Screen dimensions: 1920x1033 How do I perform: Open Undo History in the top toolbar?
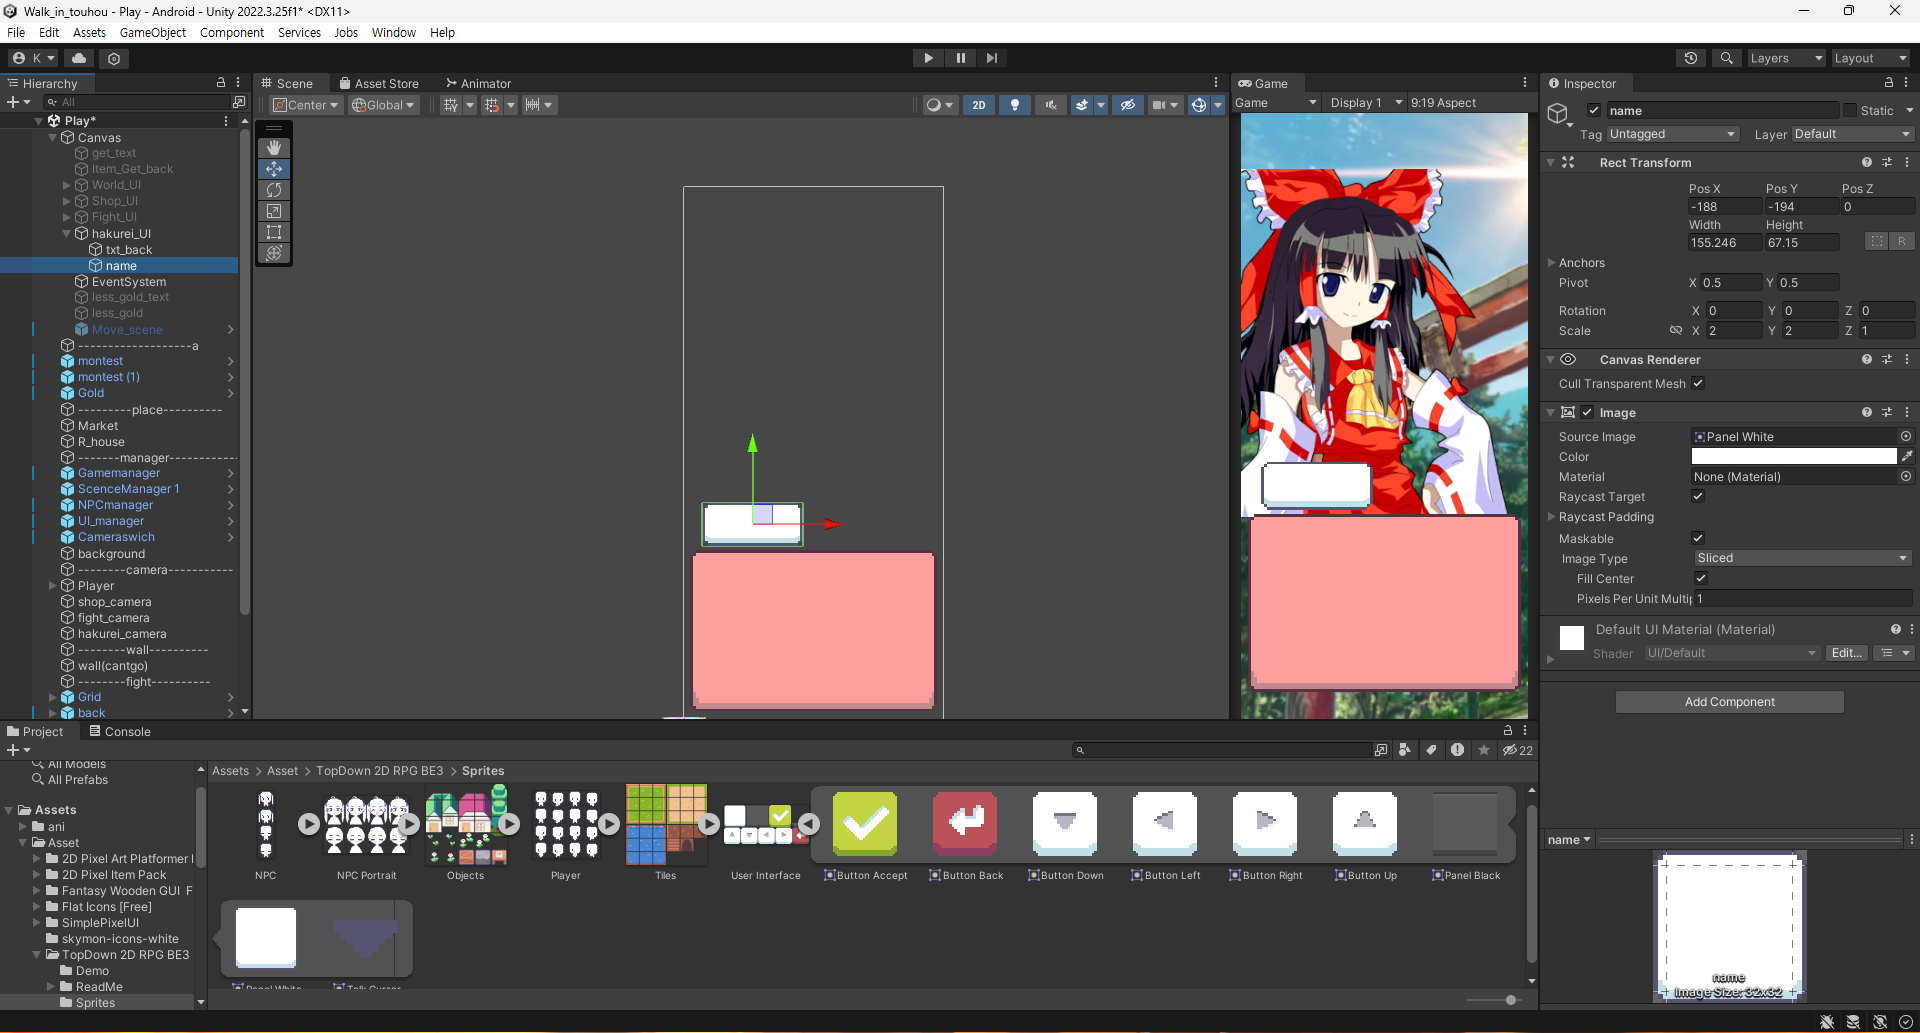[x=1691, y=58]
